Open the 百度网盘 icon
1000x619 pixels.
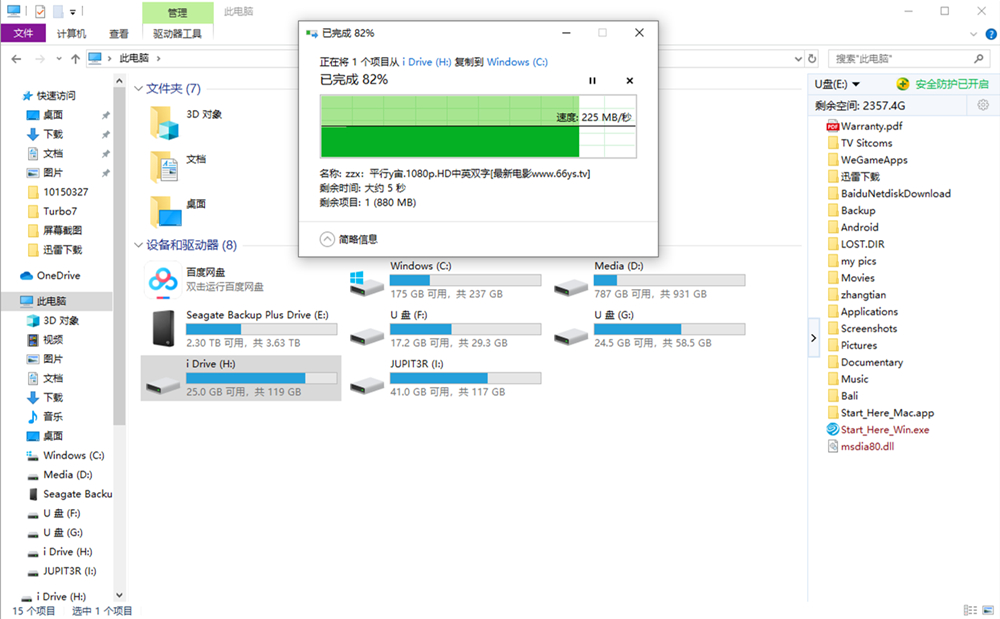click(x=163, y=279)
